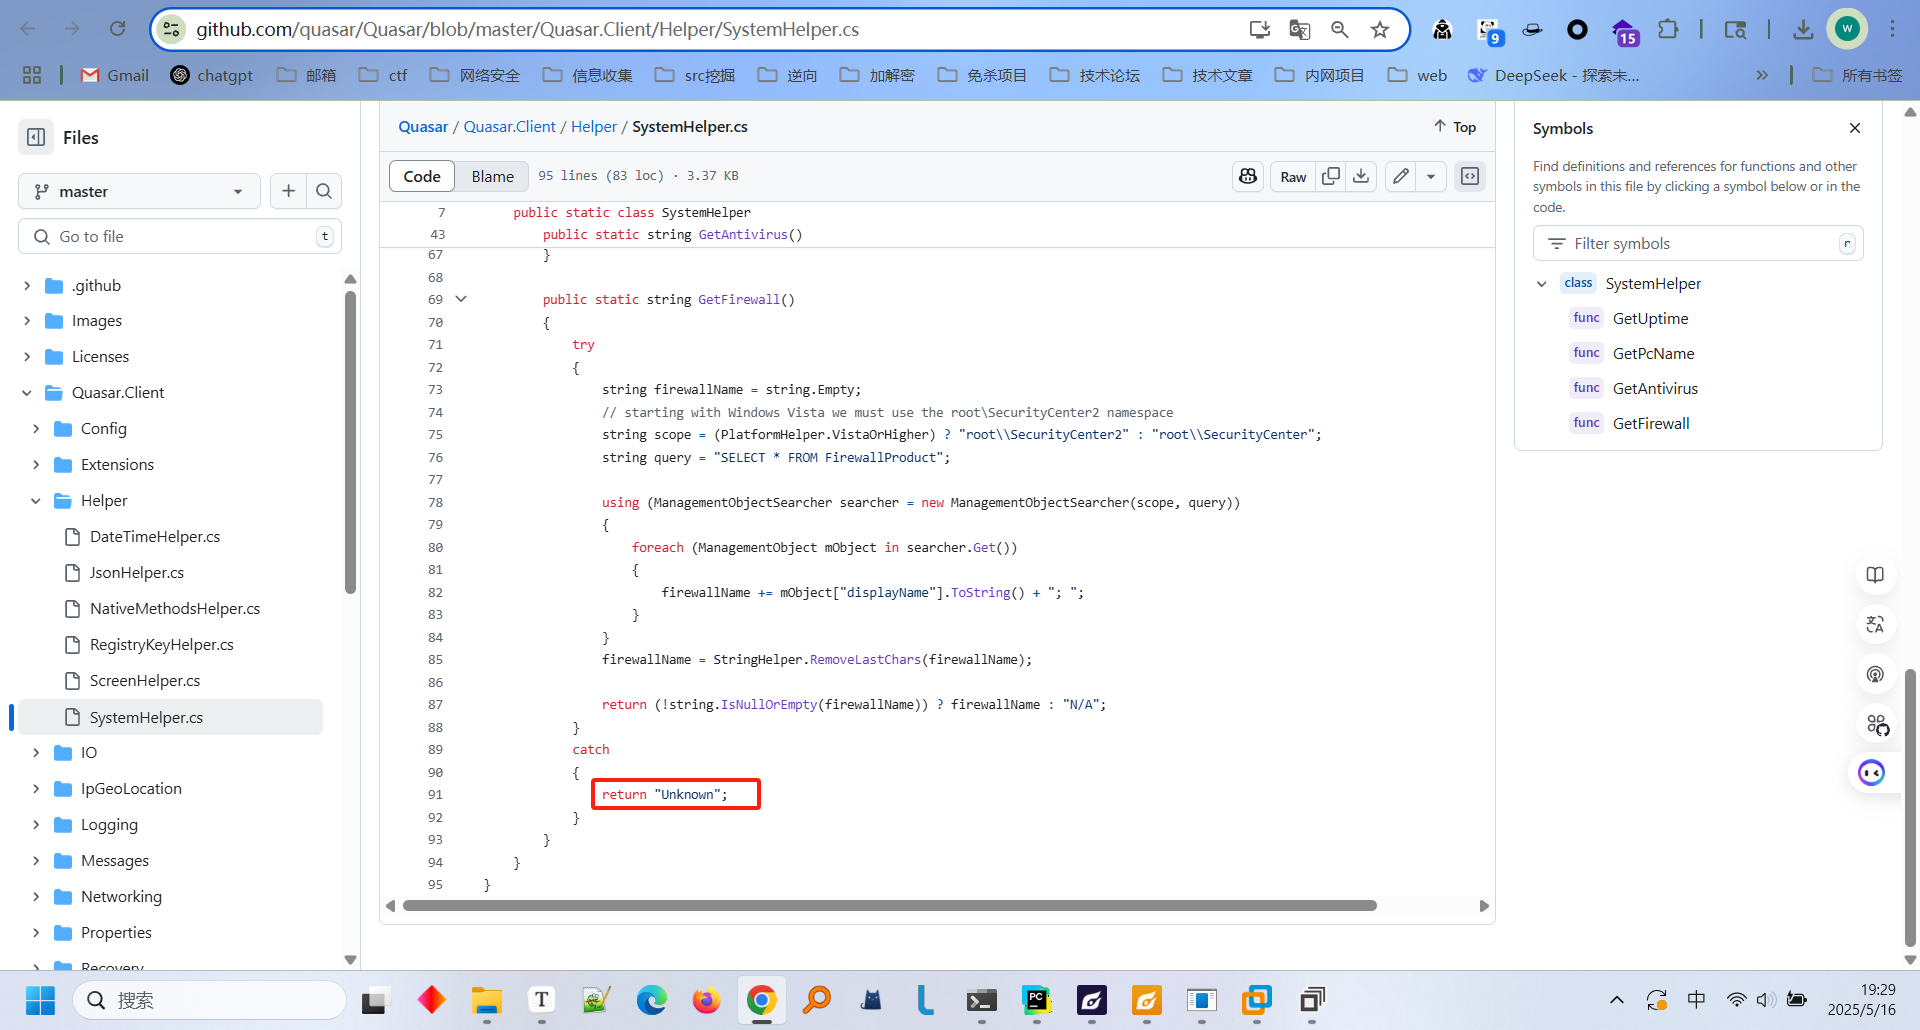Download raw file icon
Image resolution: width=1920 pixels, height=1030 pixels.
pos(1361,176)
